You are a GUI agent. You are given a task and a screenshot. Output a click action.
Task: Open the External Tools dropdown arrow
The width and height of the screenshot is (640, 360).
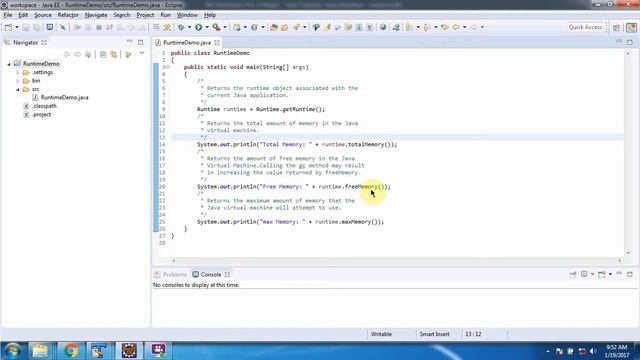click(225, 27)
